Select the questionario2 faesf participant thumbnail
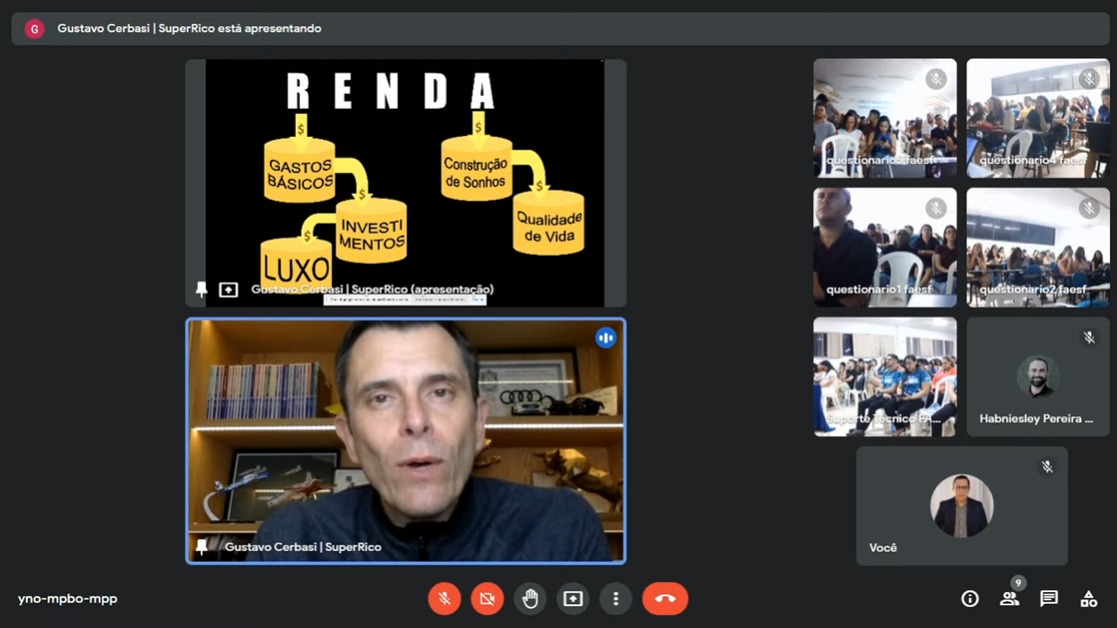Screen dimensions: 1117x628 [1038, 247]
